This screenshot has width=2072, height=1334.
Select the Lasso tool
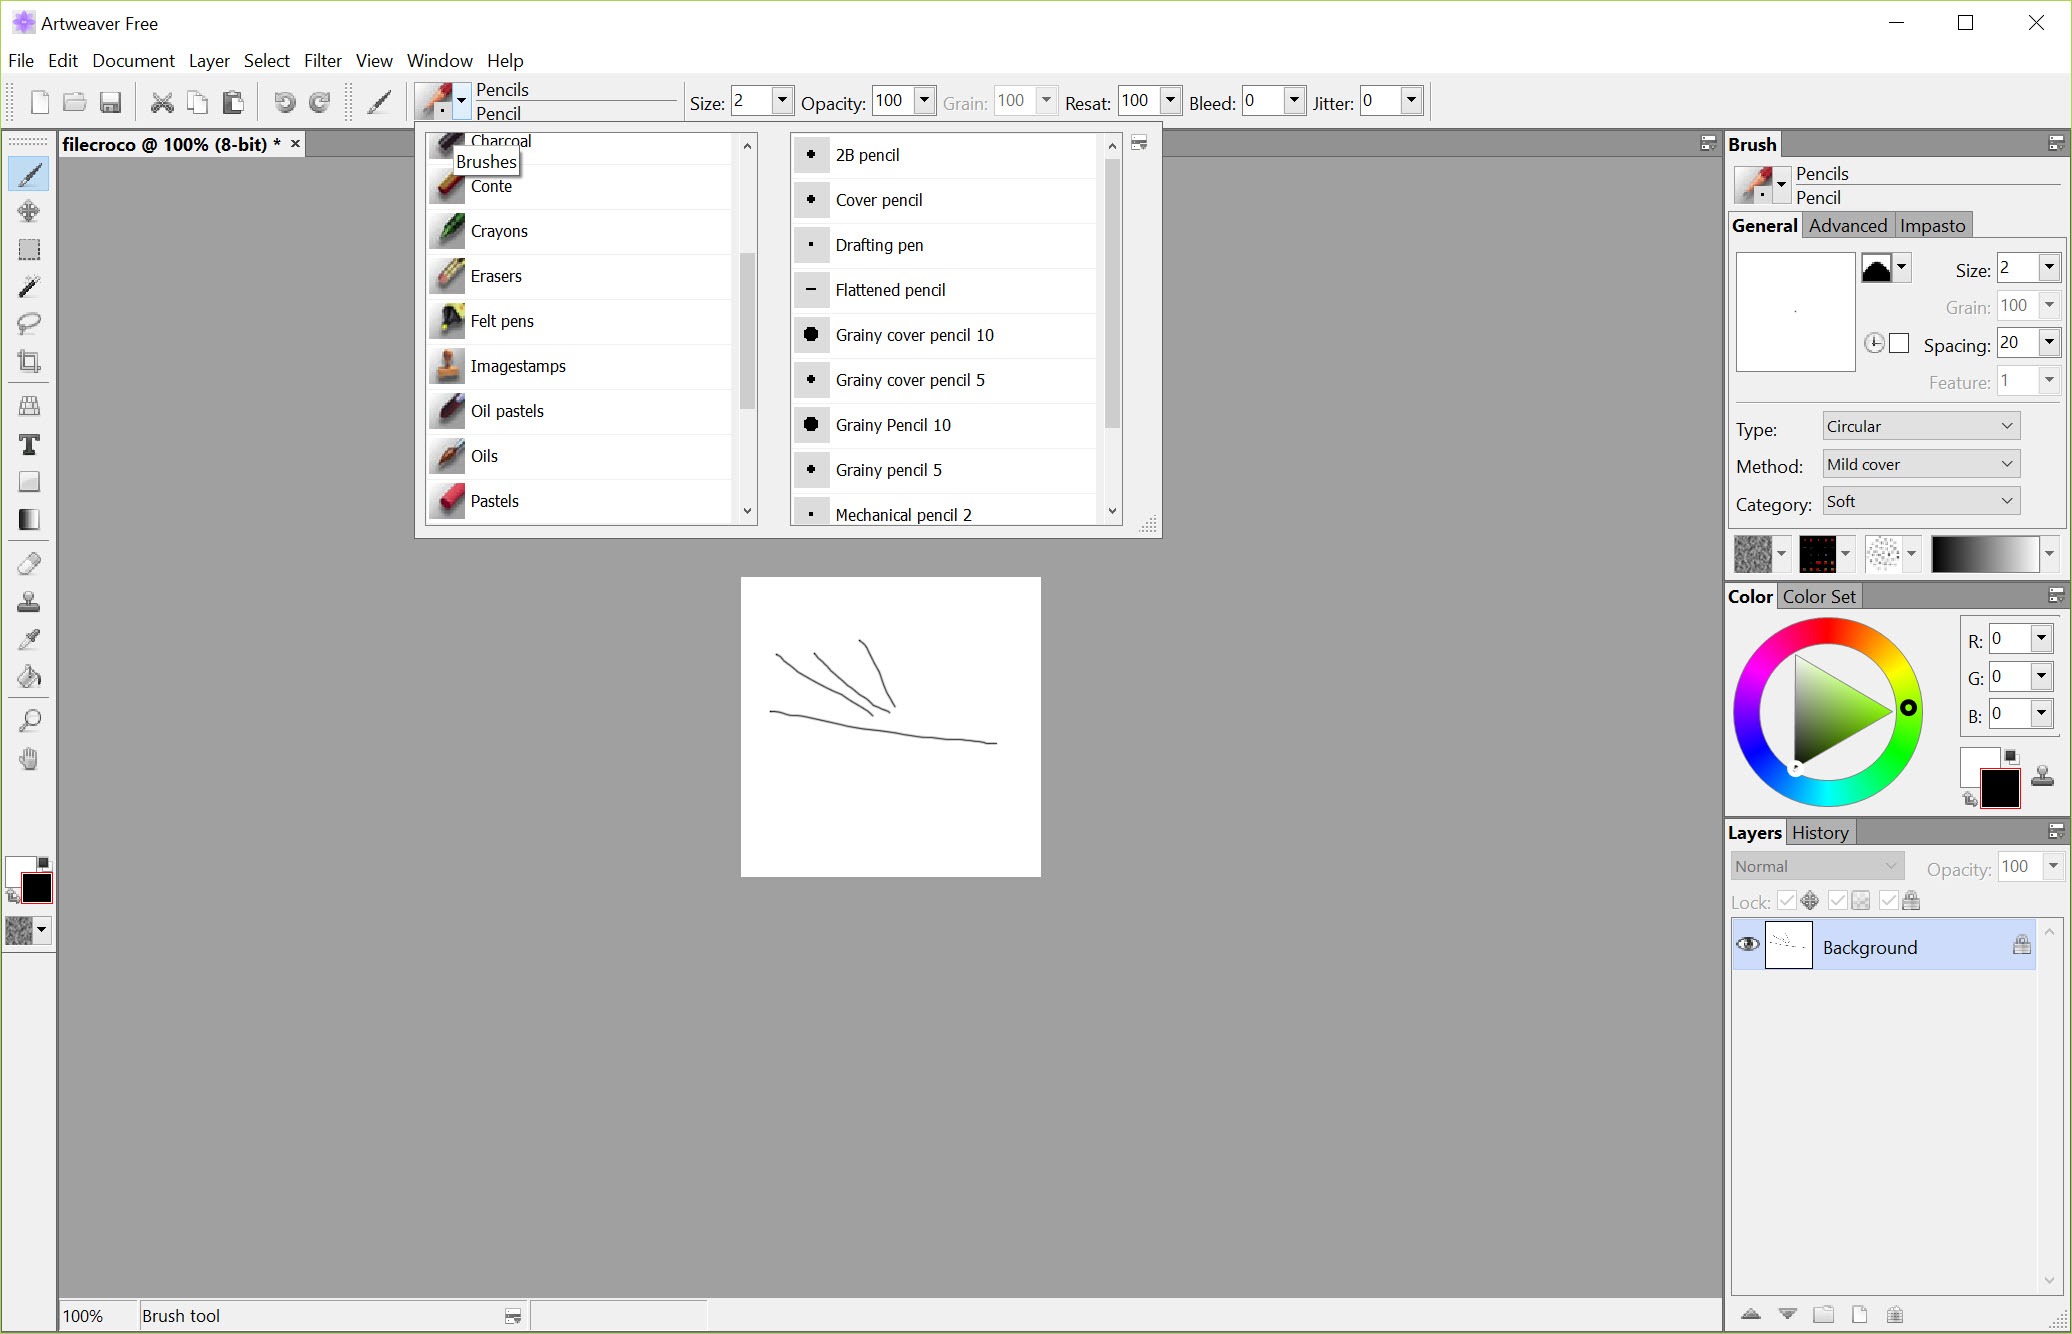pyautogui.click(x=29, y=323)
